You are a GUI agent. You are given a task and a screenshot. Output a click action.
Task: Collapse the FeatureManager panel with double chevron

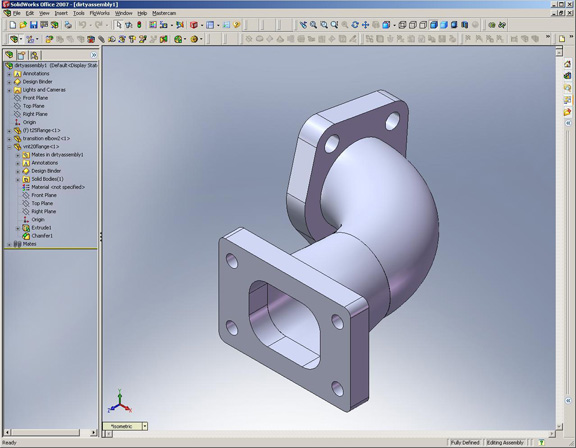[94, 55]
